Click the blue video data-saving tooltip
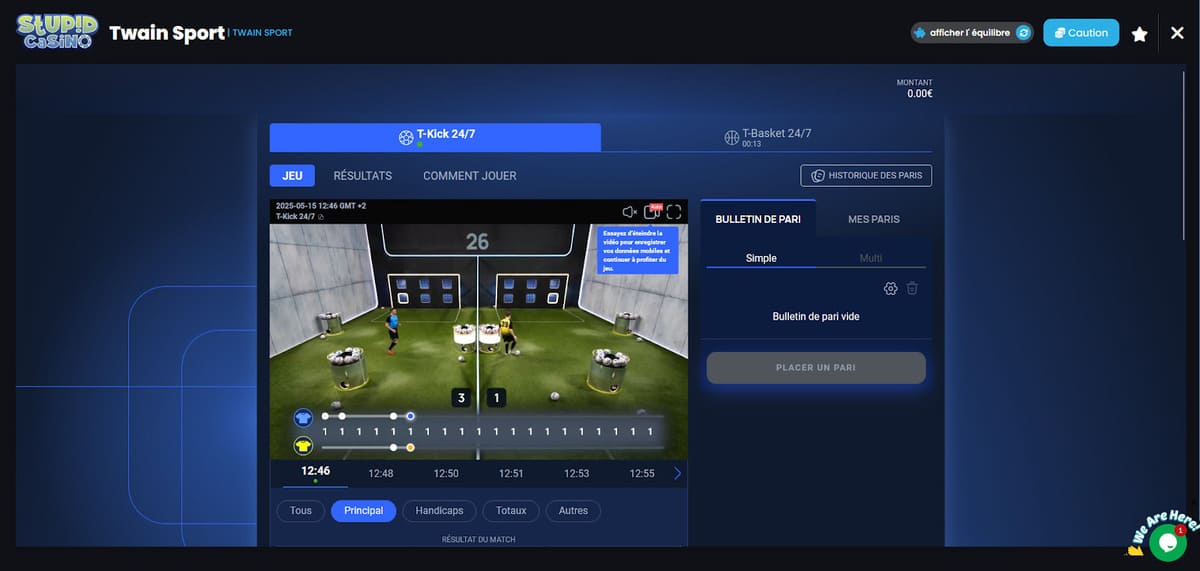Screen dimensions: 1200x571 [x=638, y=251]
